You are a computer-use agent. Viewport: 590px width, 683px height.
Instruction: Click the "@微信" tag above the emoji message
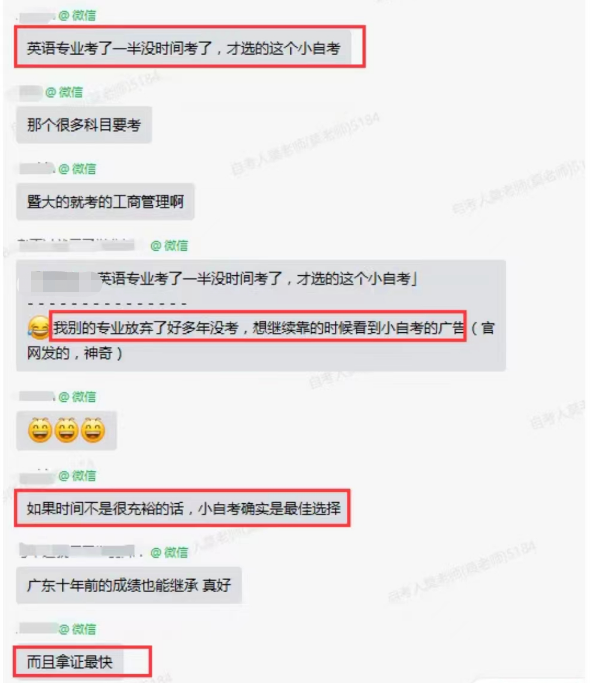[77, 397]
